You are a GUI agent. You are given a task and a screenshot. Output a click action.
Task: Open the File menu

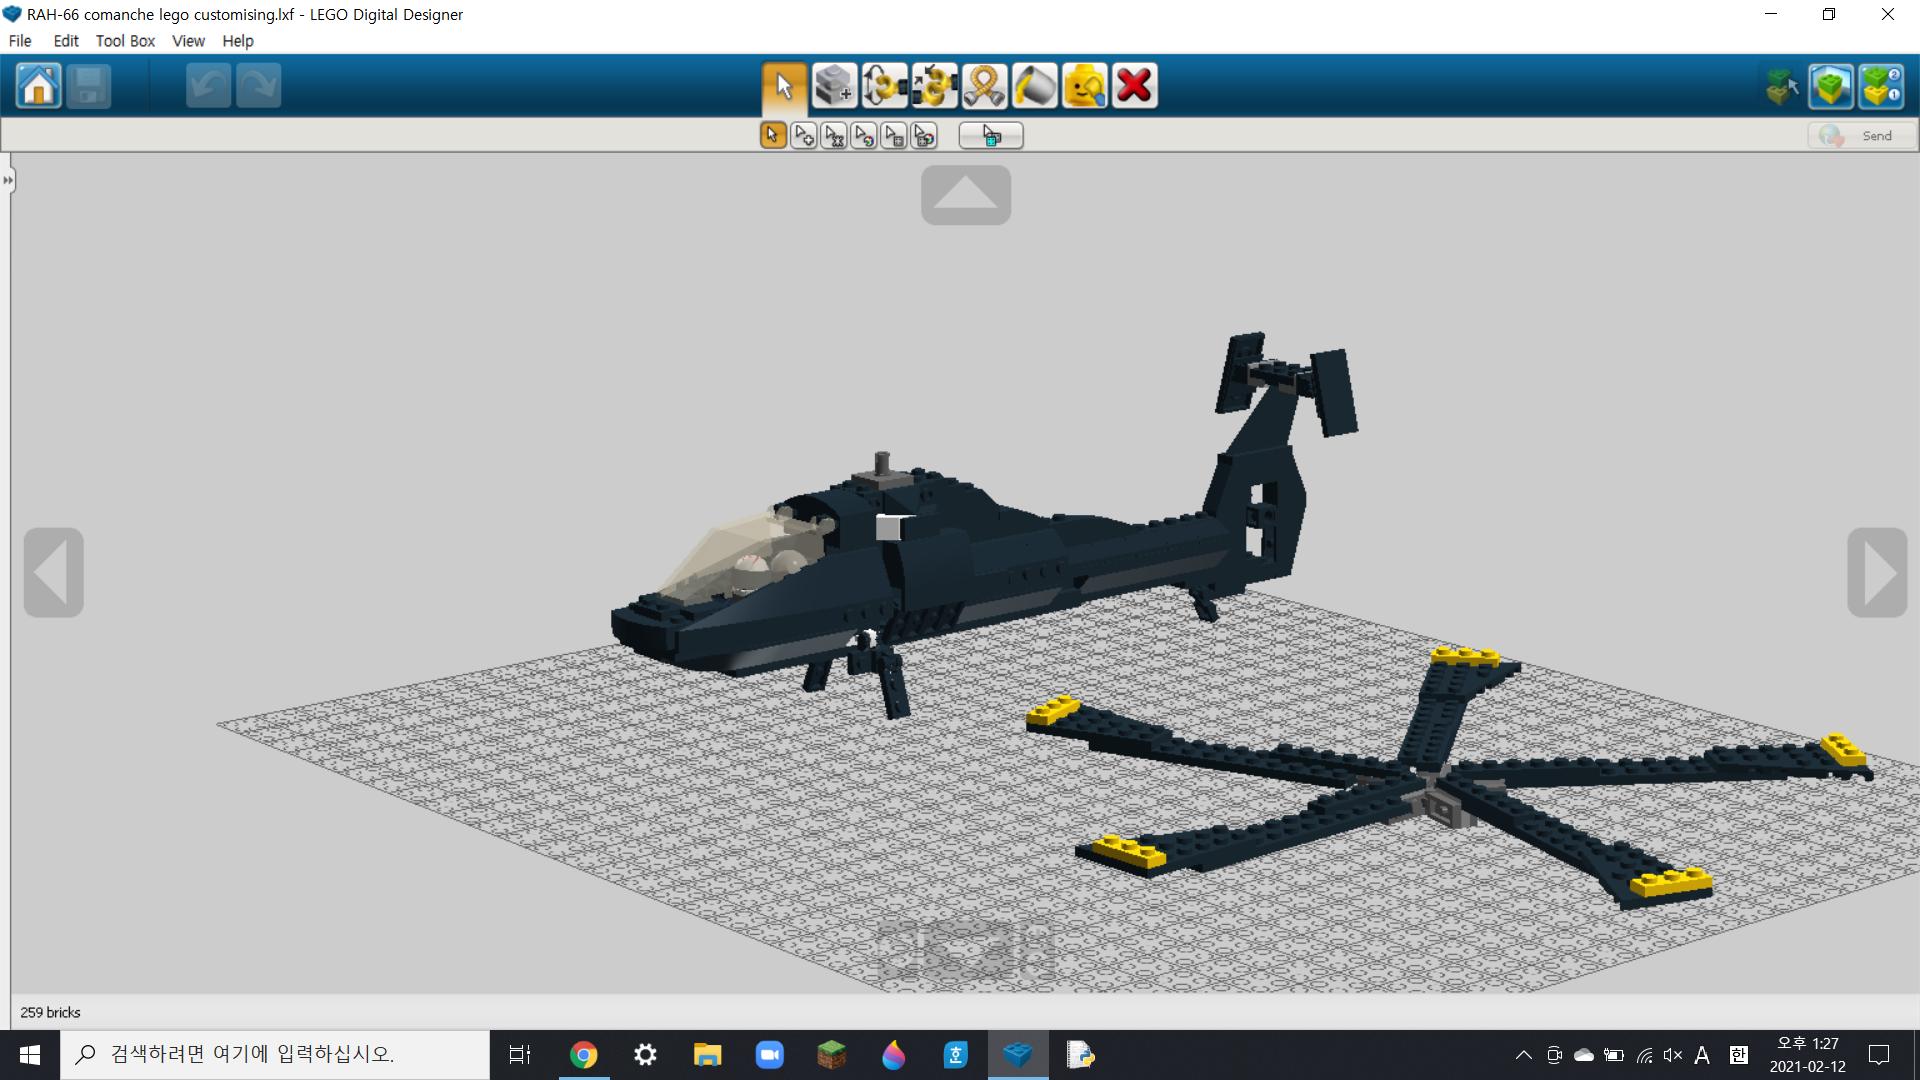20,41
